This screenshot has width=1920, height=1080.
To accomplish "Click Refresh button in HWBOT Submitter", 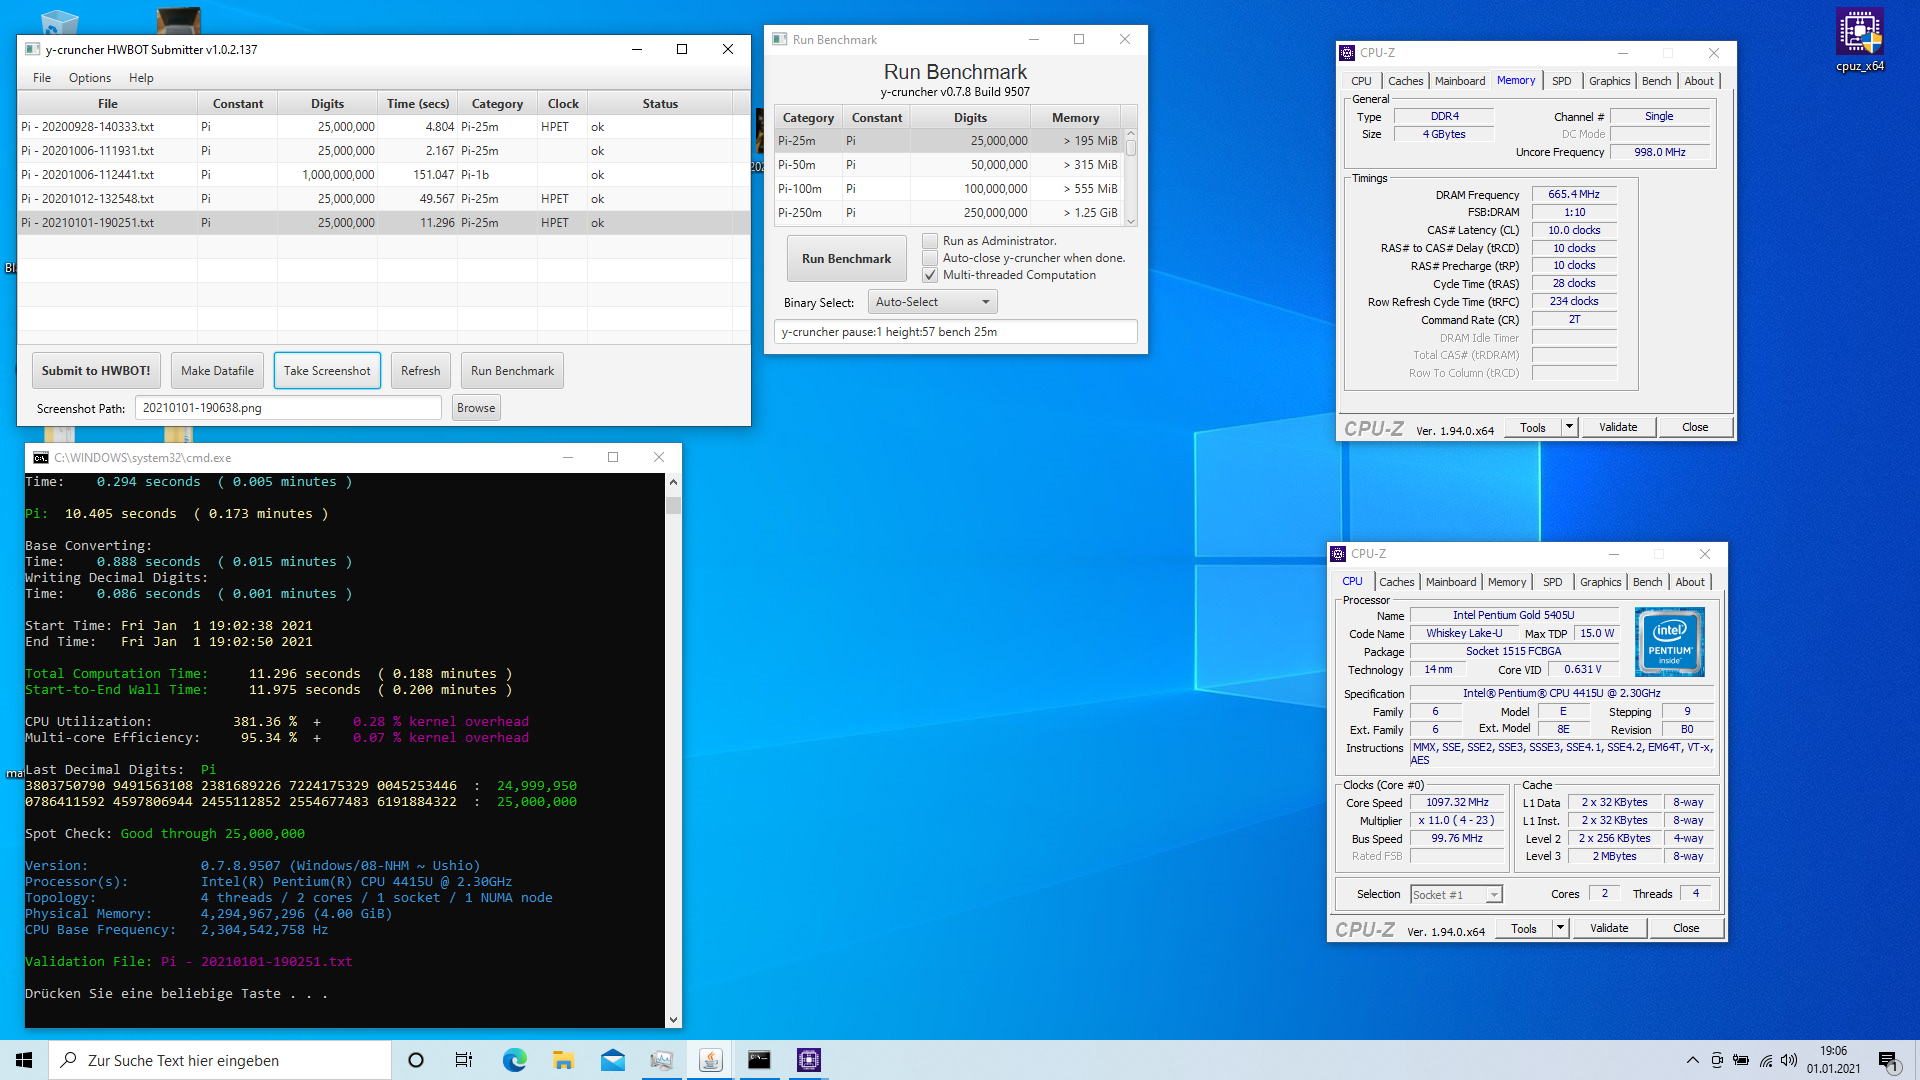I will pos(420,371).
